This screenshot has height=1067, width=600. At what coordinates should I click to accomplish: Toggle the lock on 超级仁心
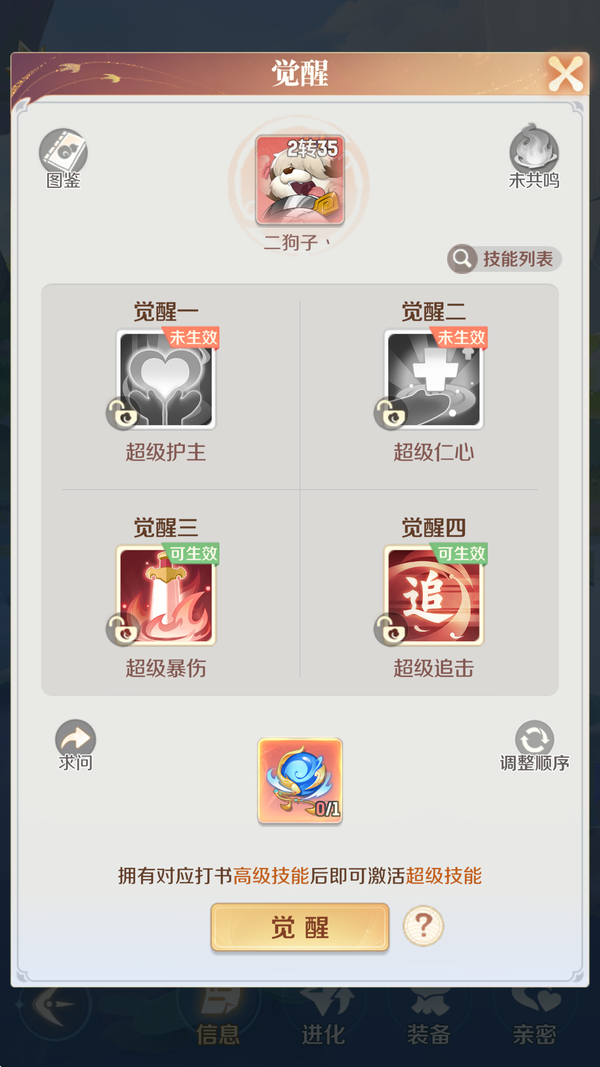[x=390, y=413]
